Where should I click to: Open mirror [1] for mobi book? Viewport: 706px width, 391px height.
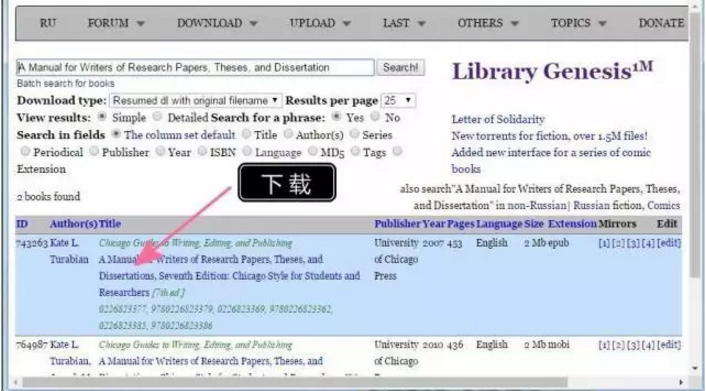click(604, 345)
